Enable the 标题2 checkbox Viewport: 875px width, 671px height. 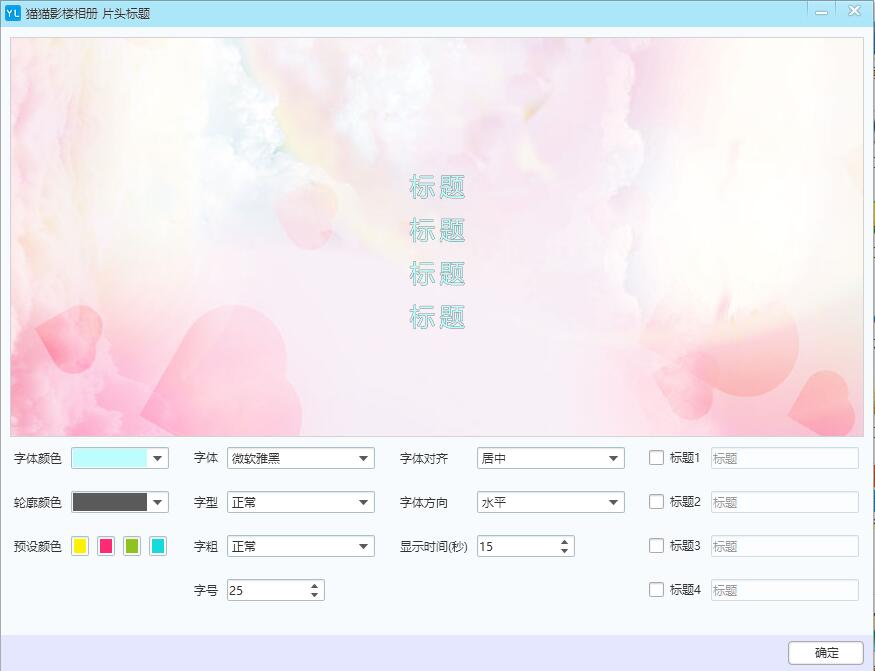(657, 502)
